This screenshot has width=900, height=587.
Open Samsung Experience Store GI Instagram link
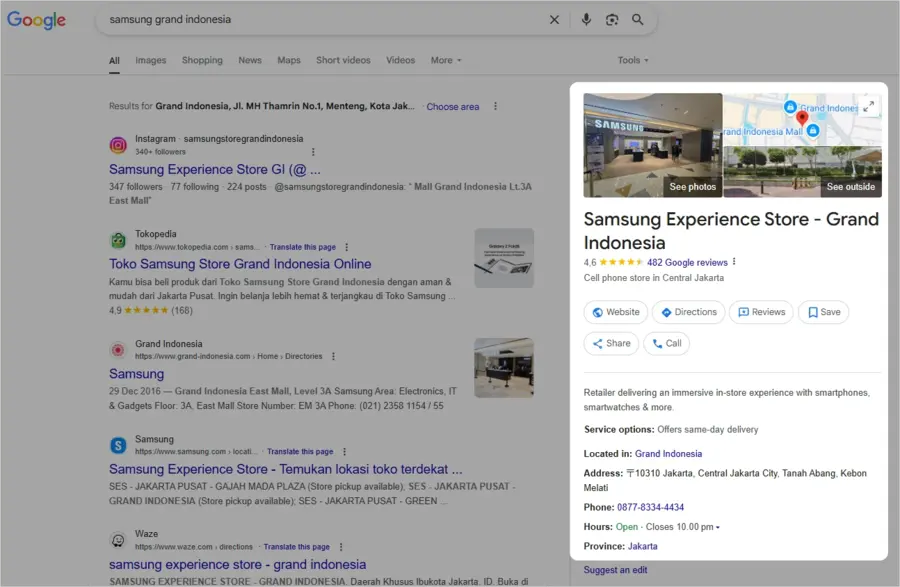click(215, 170)
